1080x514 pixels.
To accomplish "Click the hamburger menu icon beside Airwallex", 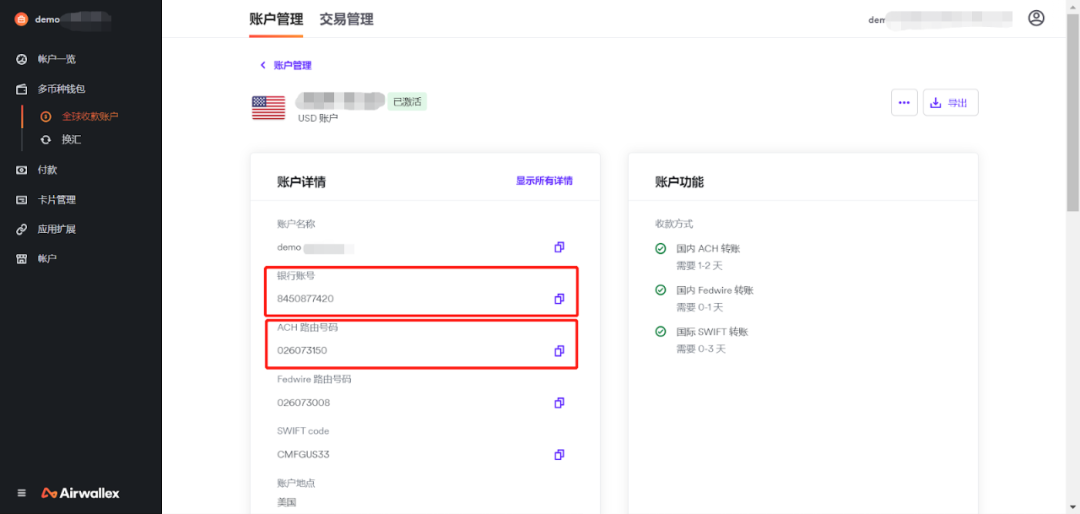I will point(22,493).
